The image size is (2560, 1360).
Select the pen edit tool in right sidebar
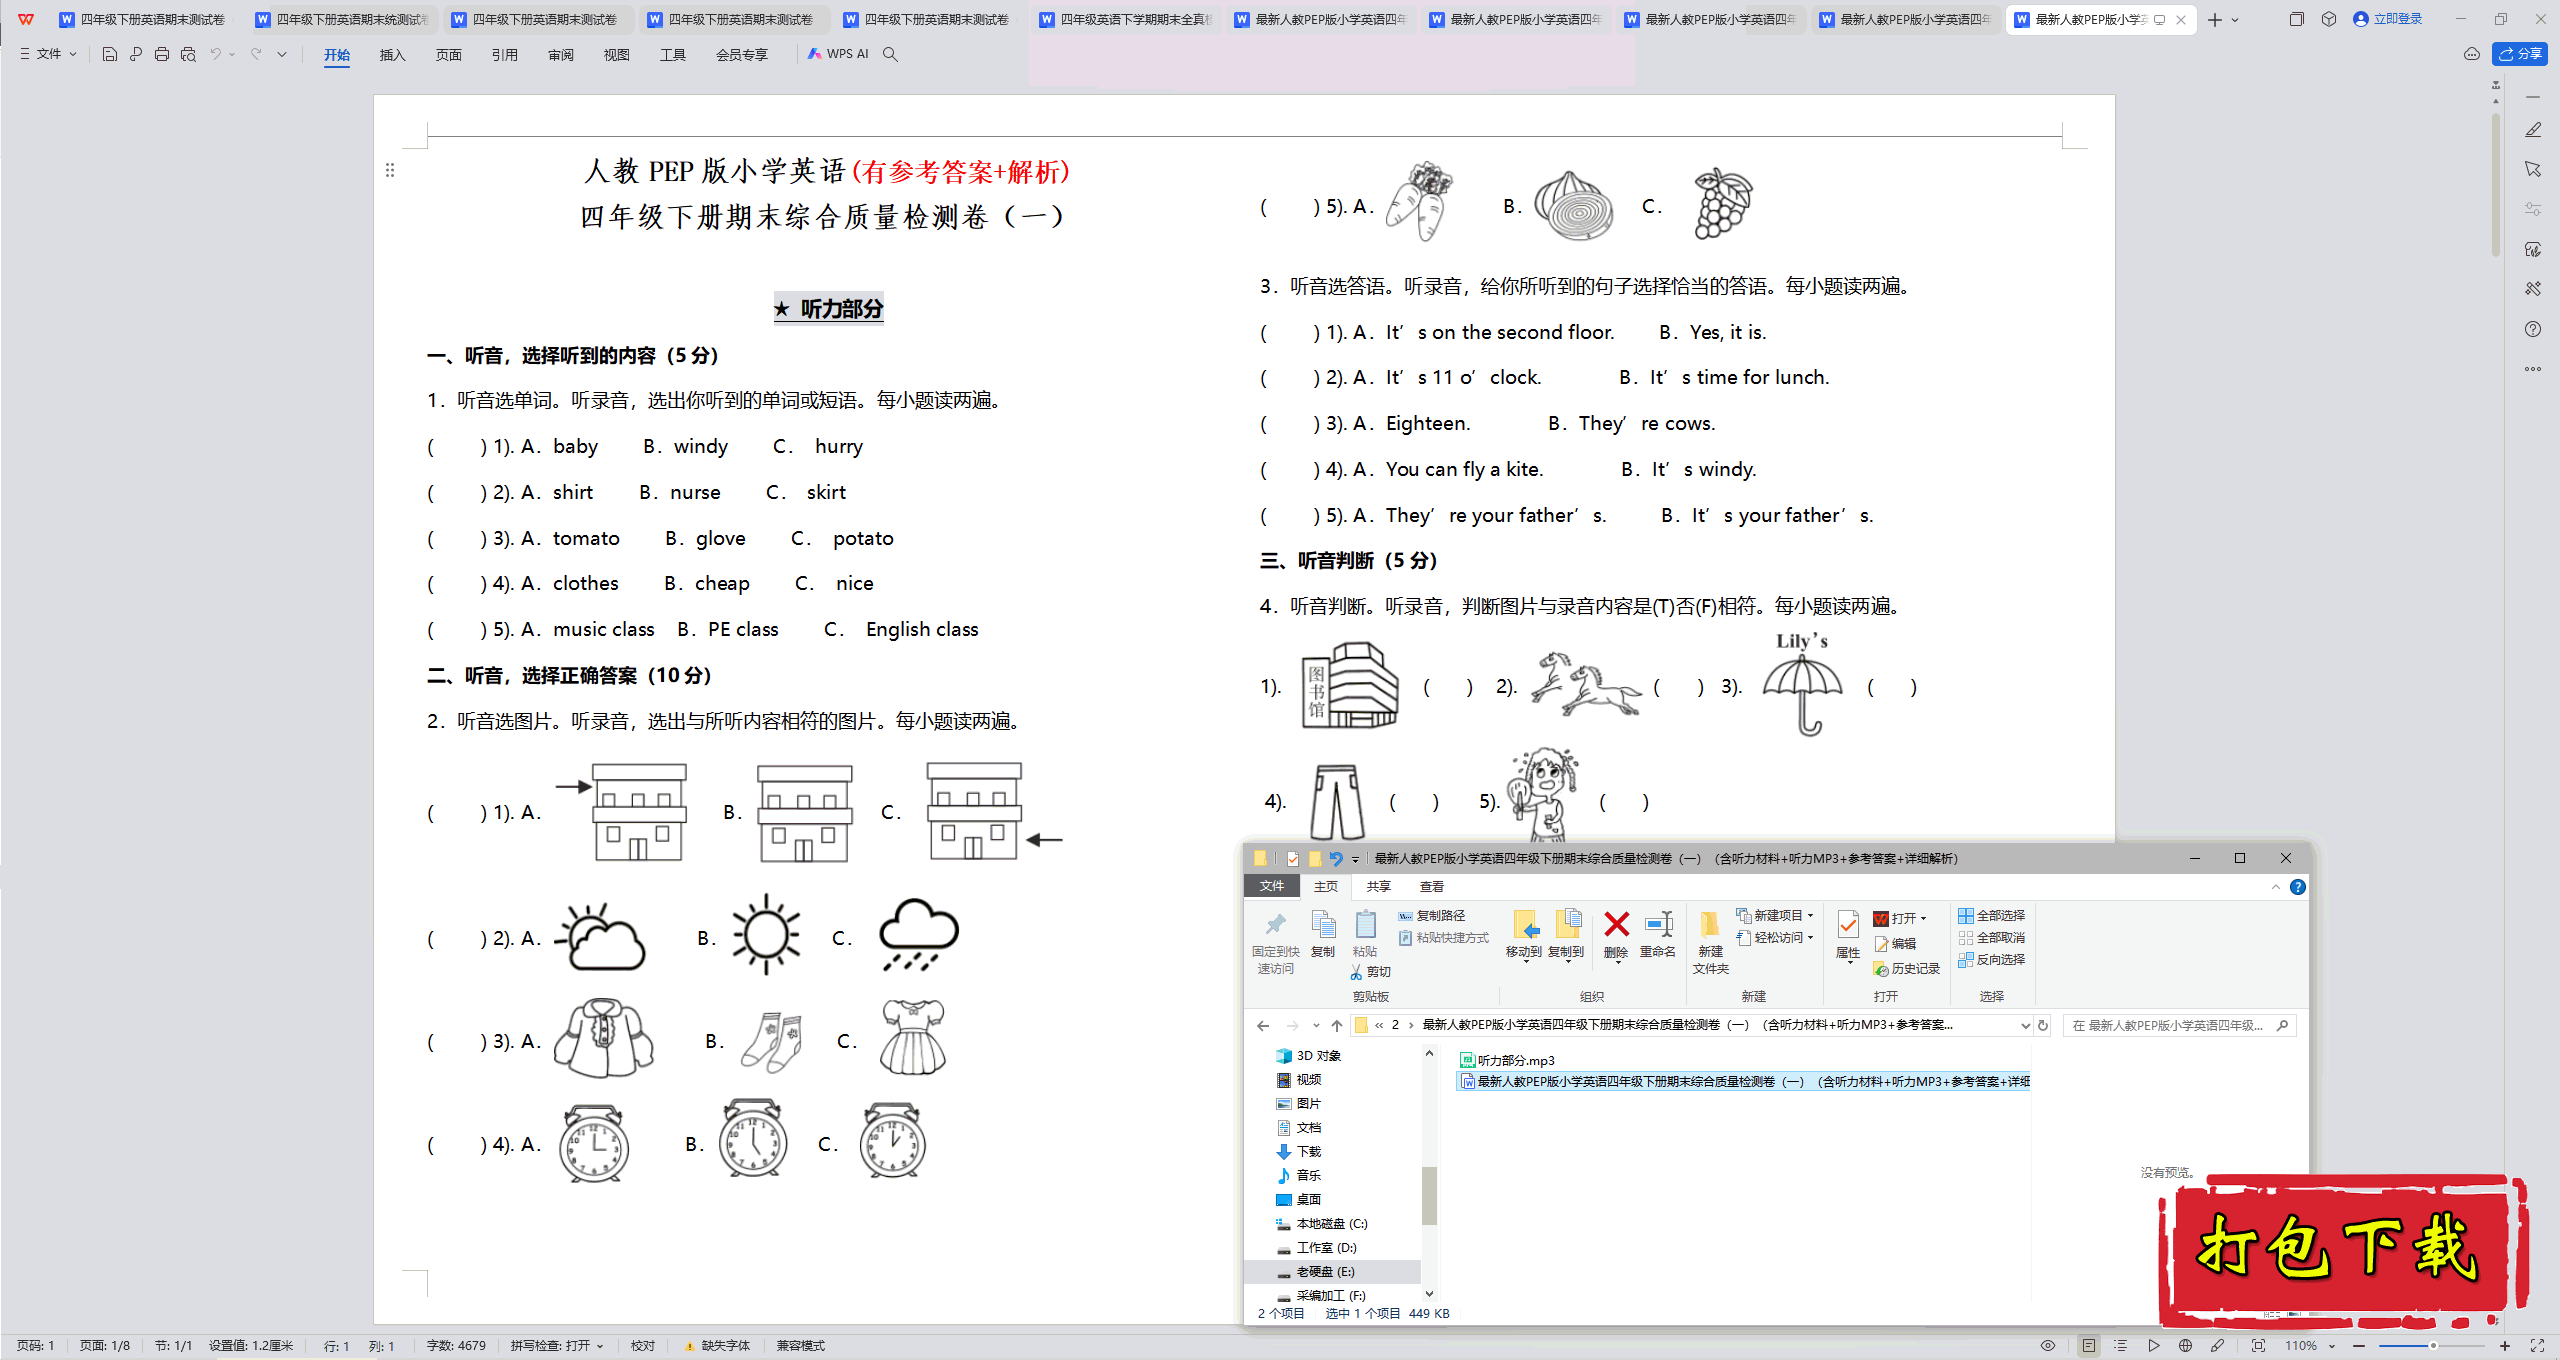click(x=2533, y=130)
